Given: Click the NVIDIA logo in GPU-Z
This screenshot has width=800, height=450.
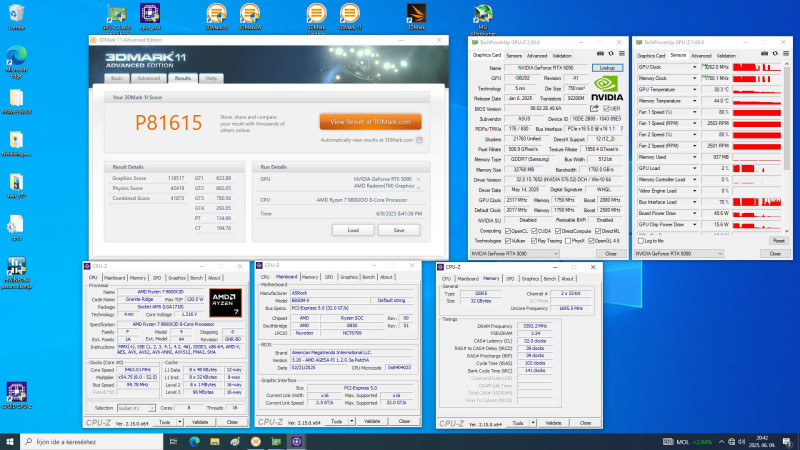Looking at the screenshot, I should pyautogui.click(x=607, y=88).
